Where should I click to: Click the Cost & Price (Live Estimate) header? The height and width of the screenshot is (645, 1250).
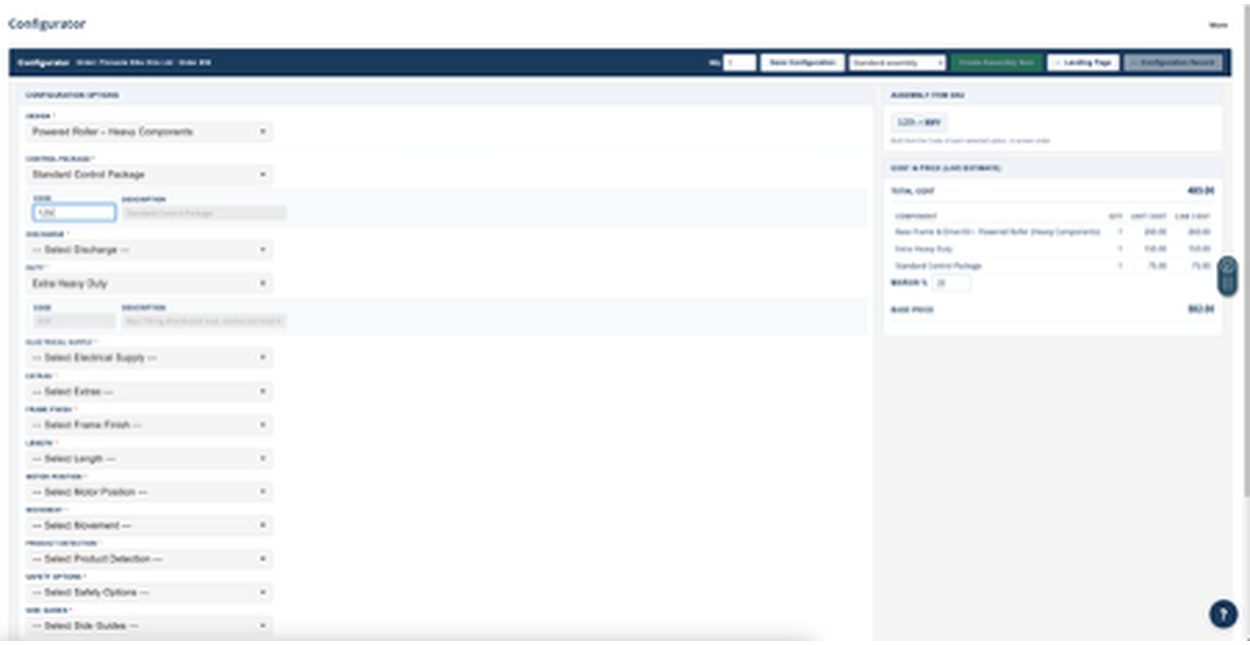tap(946, 168)
